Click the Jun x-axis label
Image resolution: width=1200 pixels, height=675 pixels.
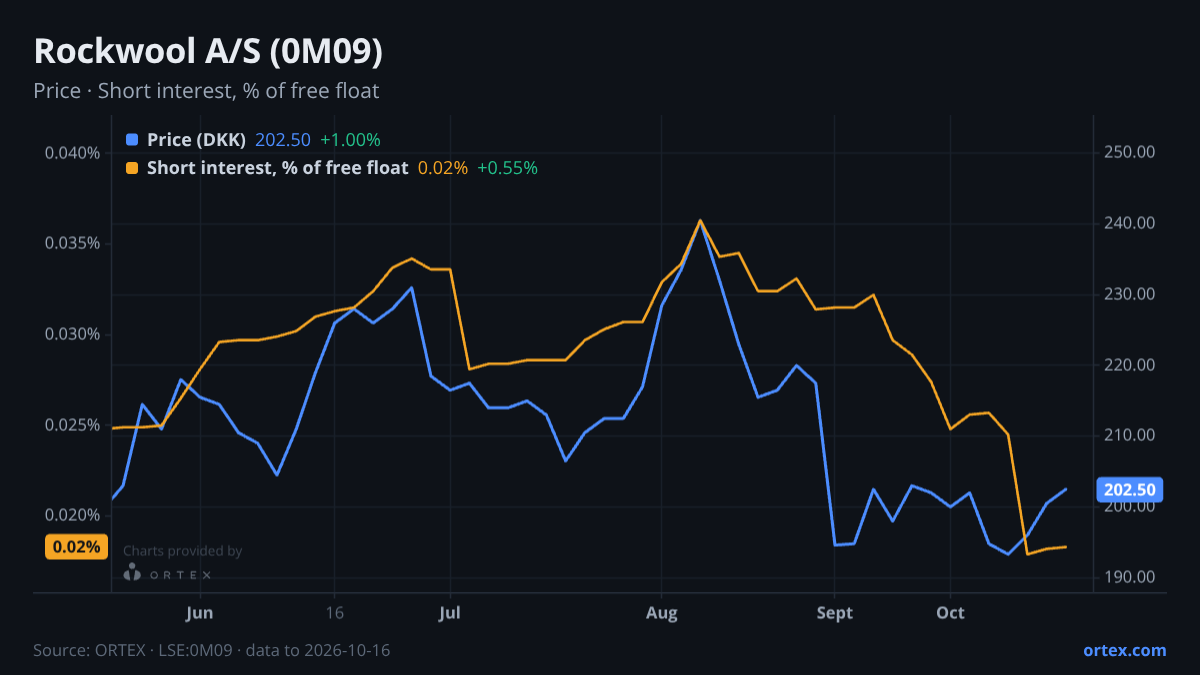(x=200, y=612)
